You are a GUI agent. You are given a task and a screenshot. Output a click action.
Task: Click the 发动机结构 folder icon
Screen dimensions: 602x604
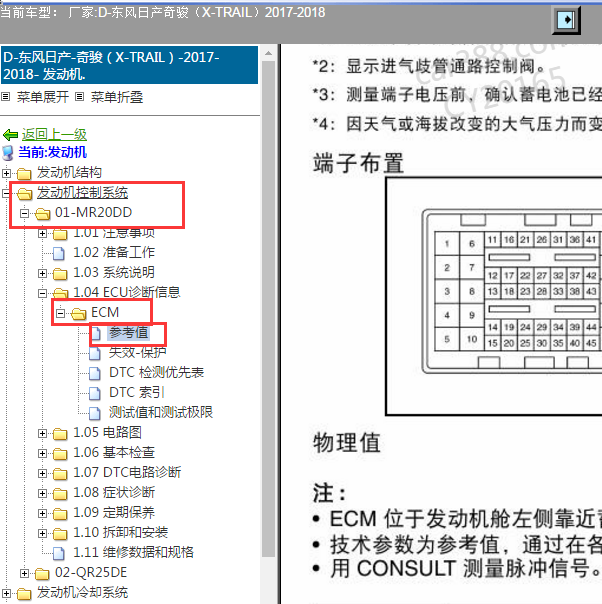click(24, 174)
